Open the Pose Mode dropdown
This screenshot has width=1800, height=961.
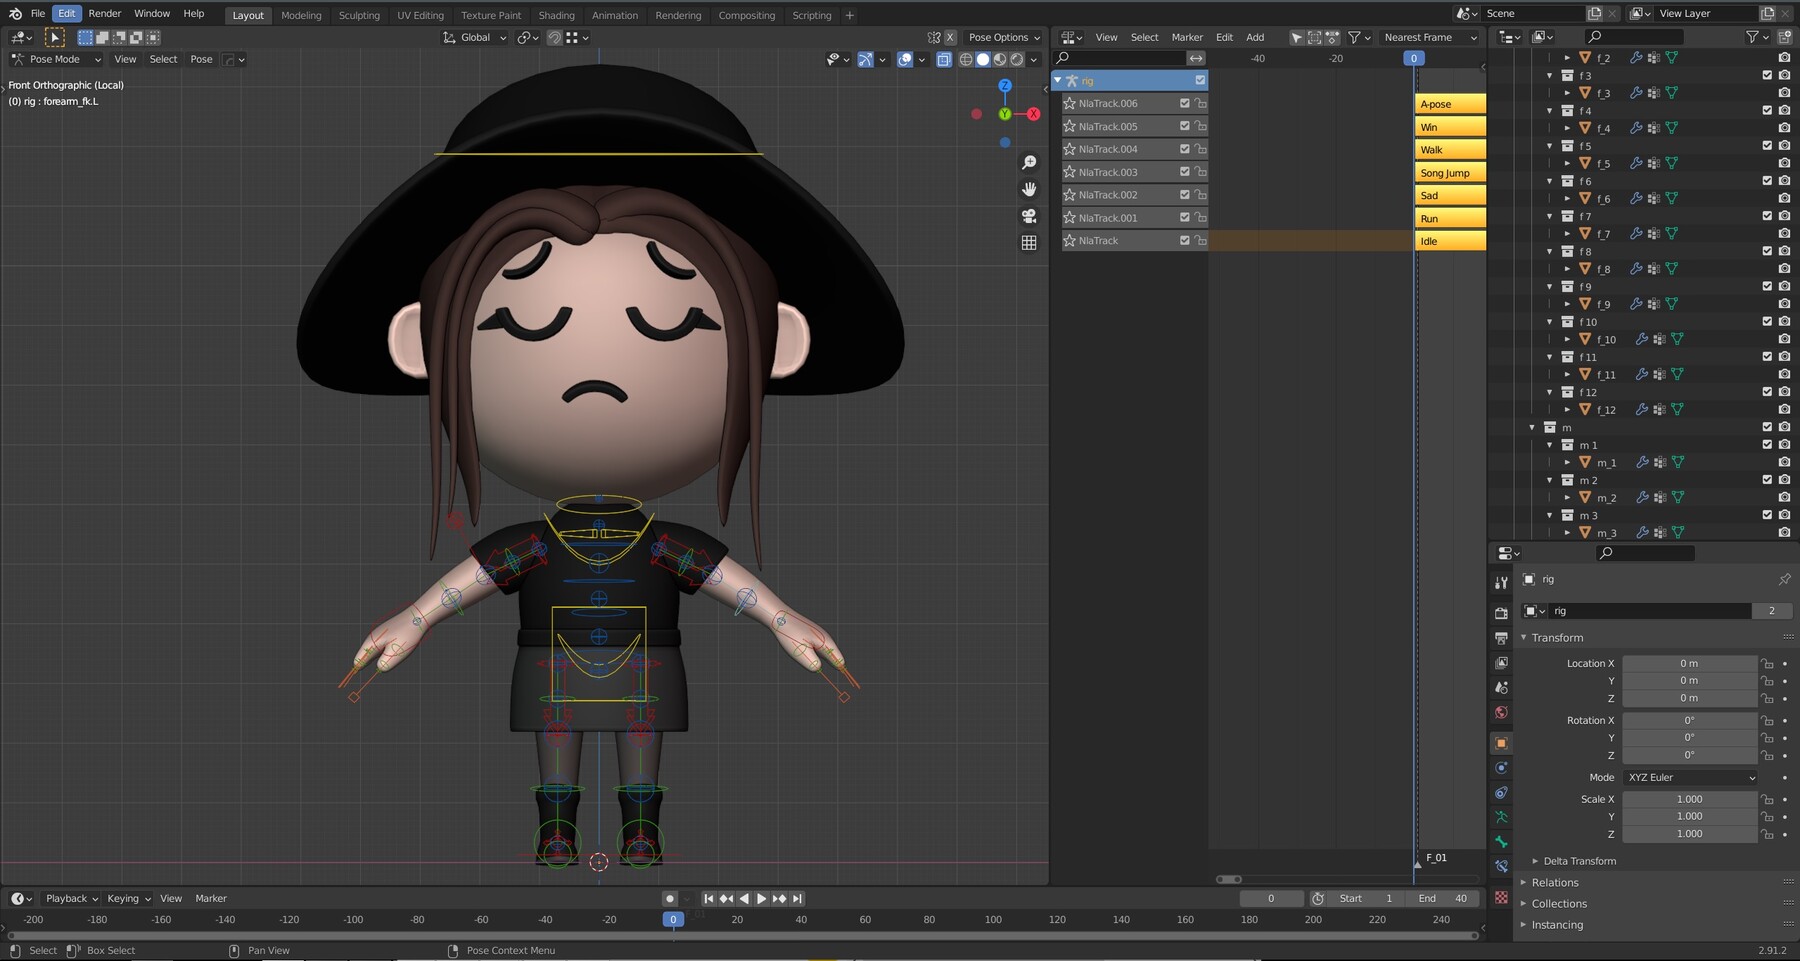(x=56, y=59)
